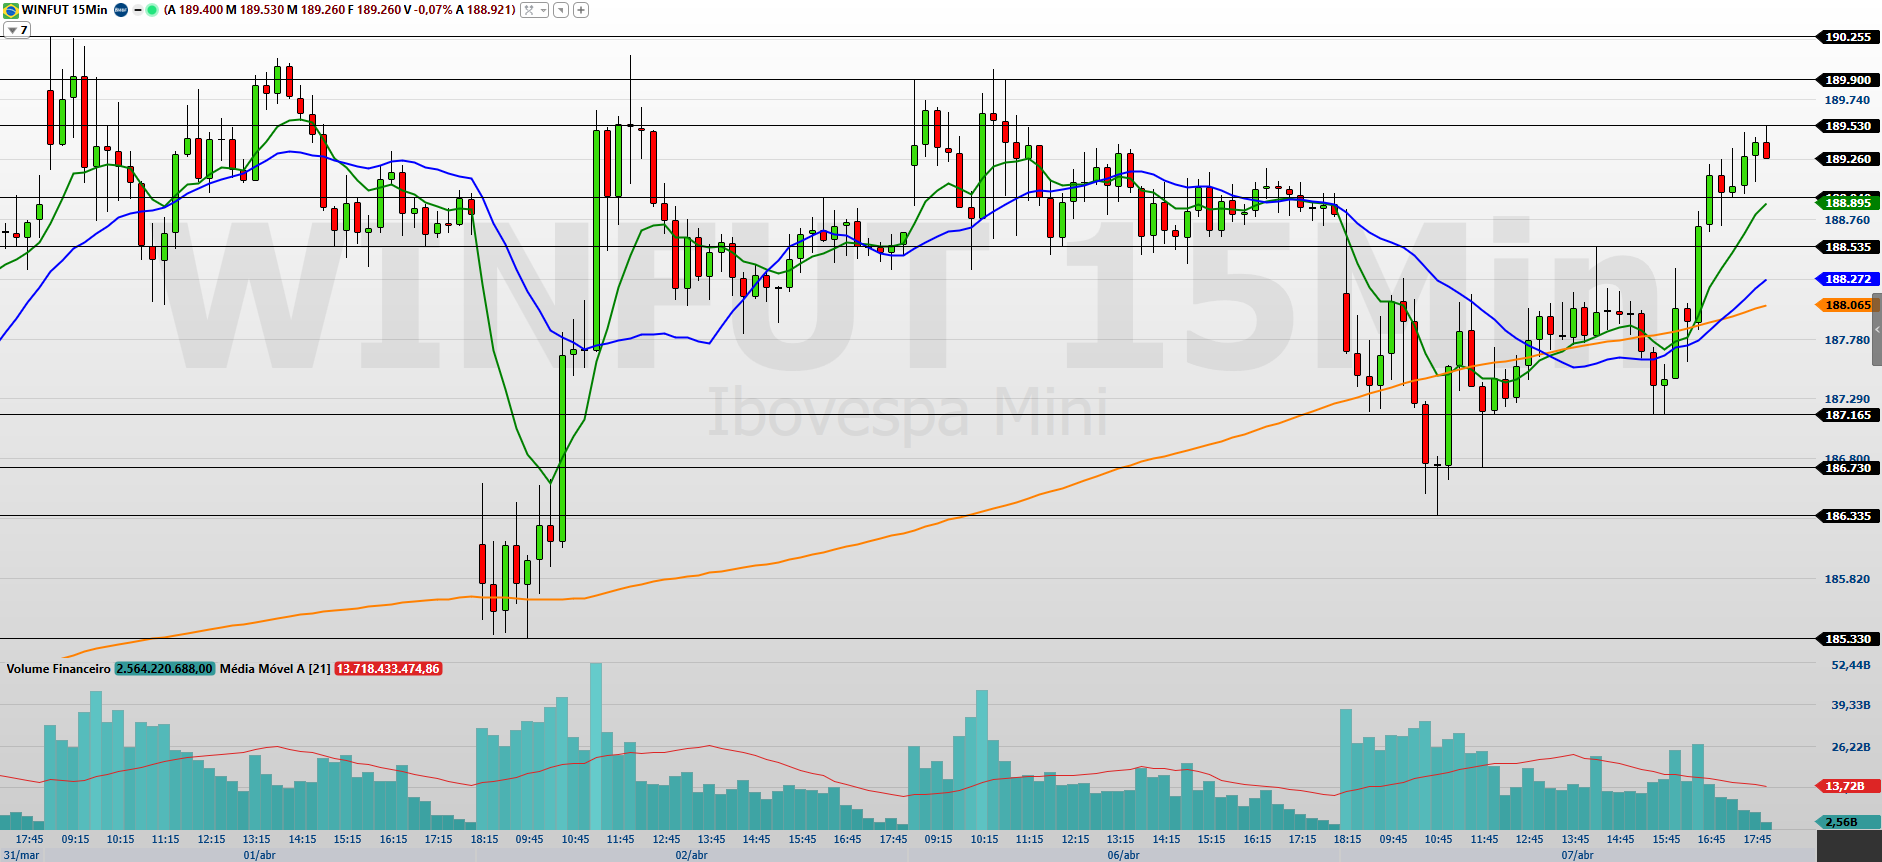The height and width of the screenshot is (862, 1882).
Task: Toggle the green connection status indicator
Action: pyautogui.click(x=152, y=10)
